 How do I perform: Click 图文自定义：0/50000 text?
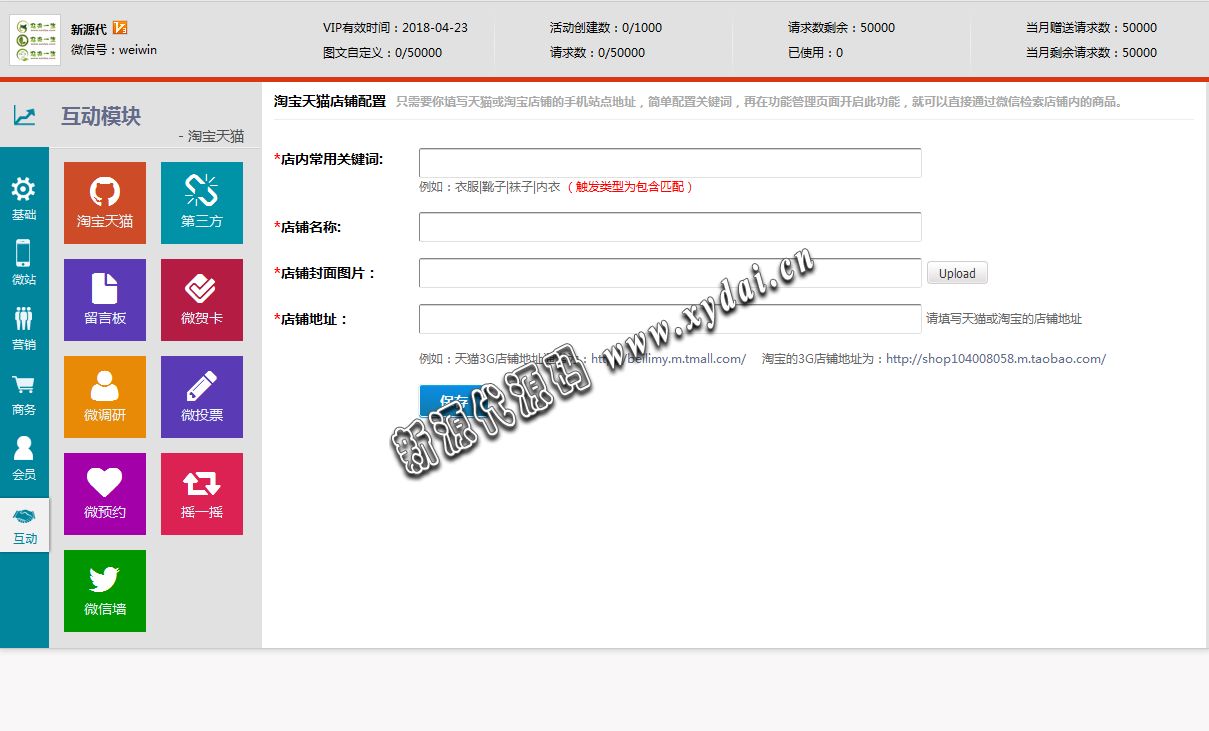pyautogui.click(x=382, y=53)
